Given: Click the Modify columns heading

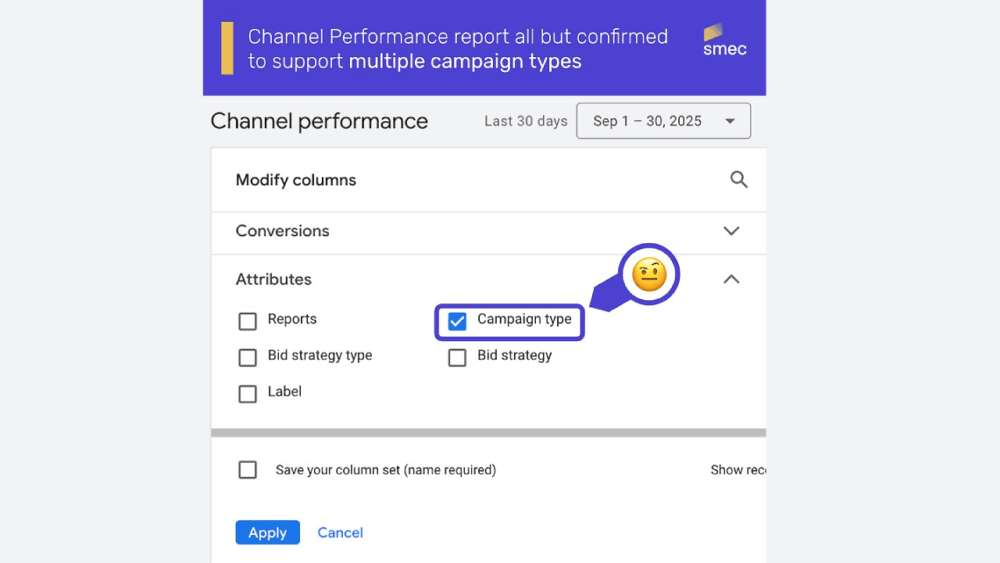Looking at the screenshot, I should [296, 180].
